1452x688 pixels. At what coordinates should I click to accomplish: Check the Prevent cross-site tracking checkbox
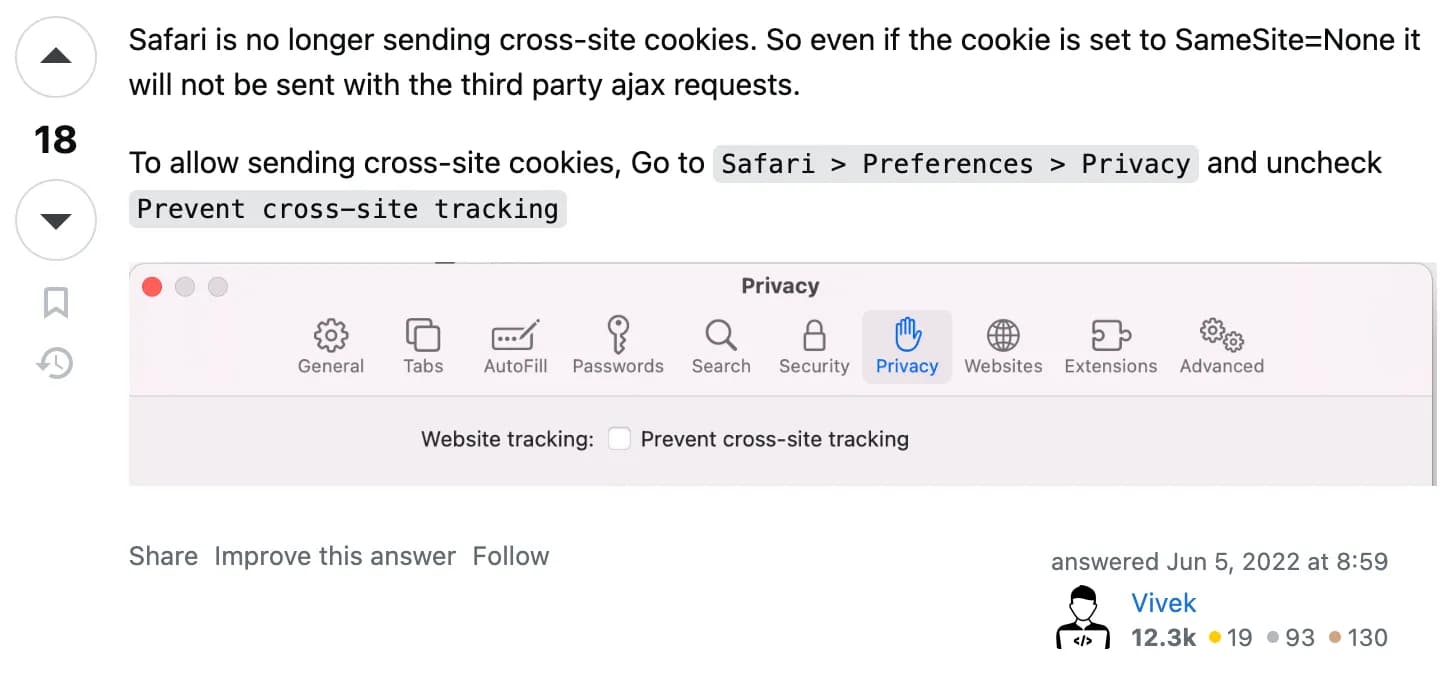(619, 438)
